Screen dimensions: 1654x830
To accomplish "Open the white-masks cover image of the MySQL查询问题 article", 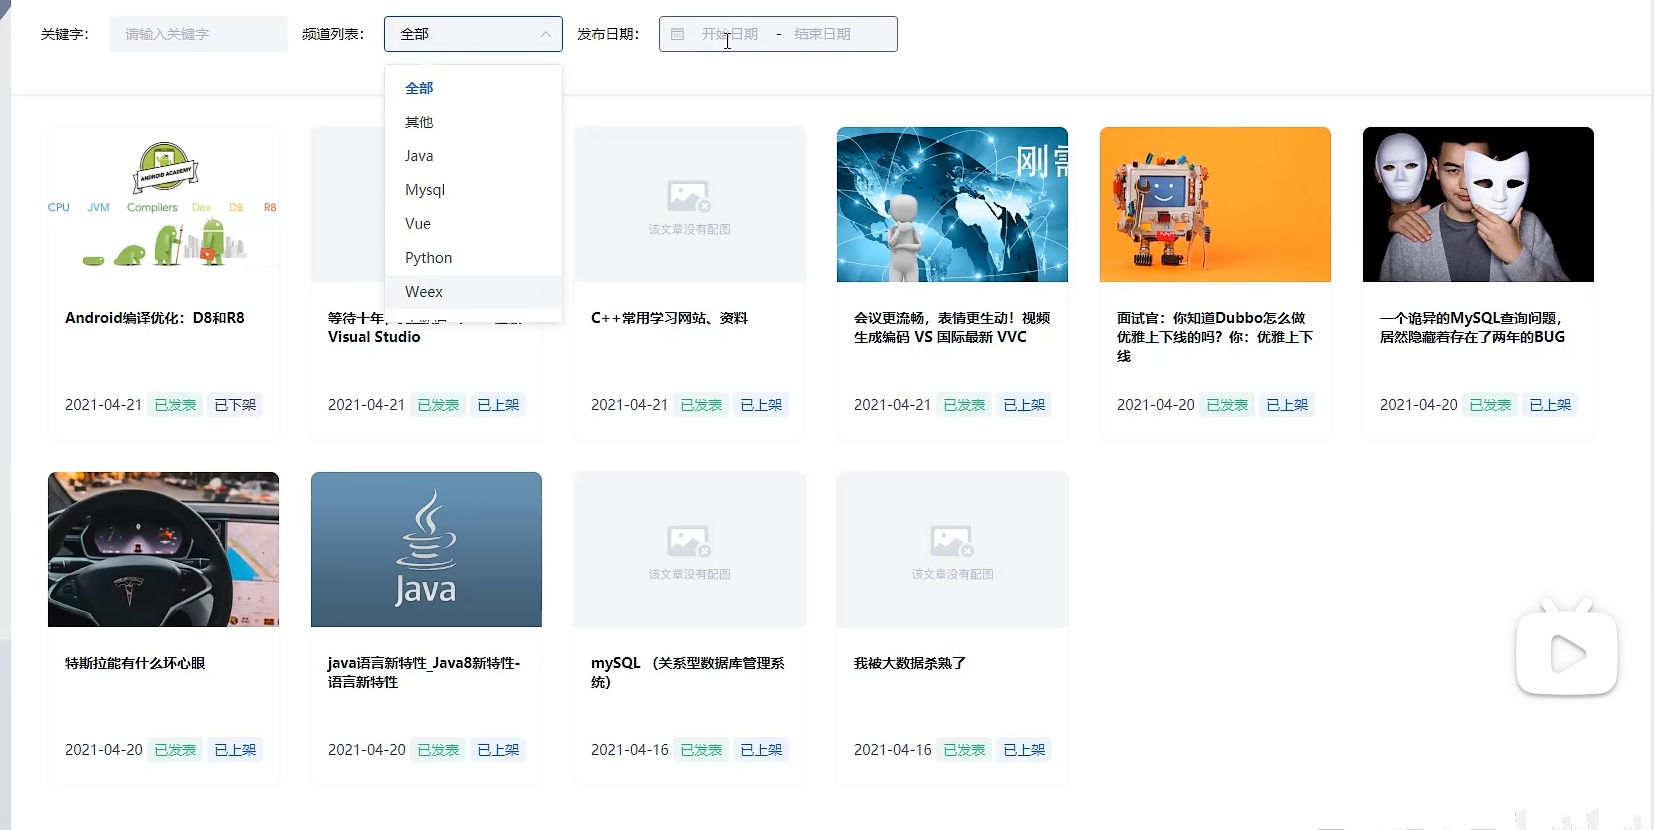I will pos(1478,204).
